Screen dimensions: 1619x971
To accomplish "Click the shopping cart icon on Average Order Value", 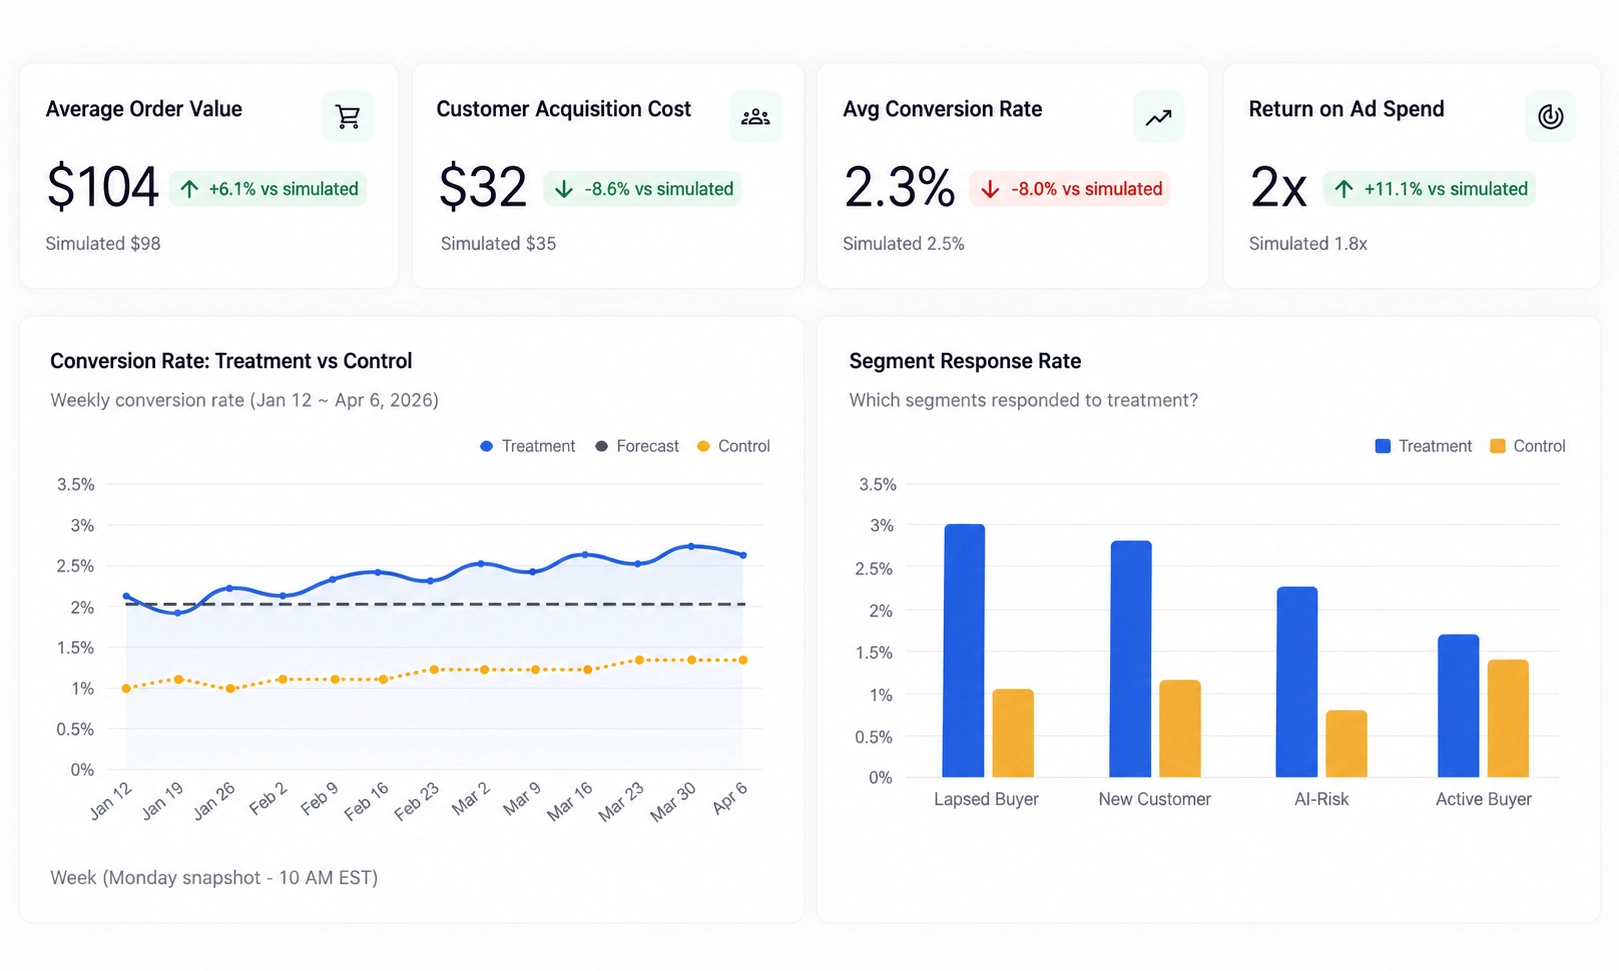I will point(348,117).
